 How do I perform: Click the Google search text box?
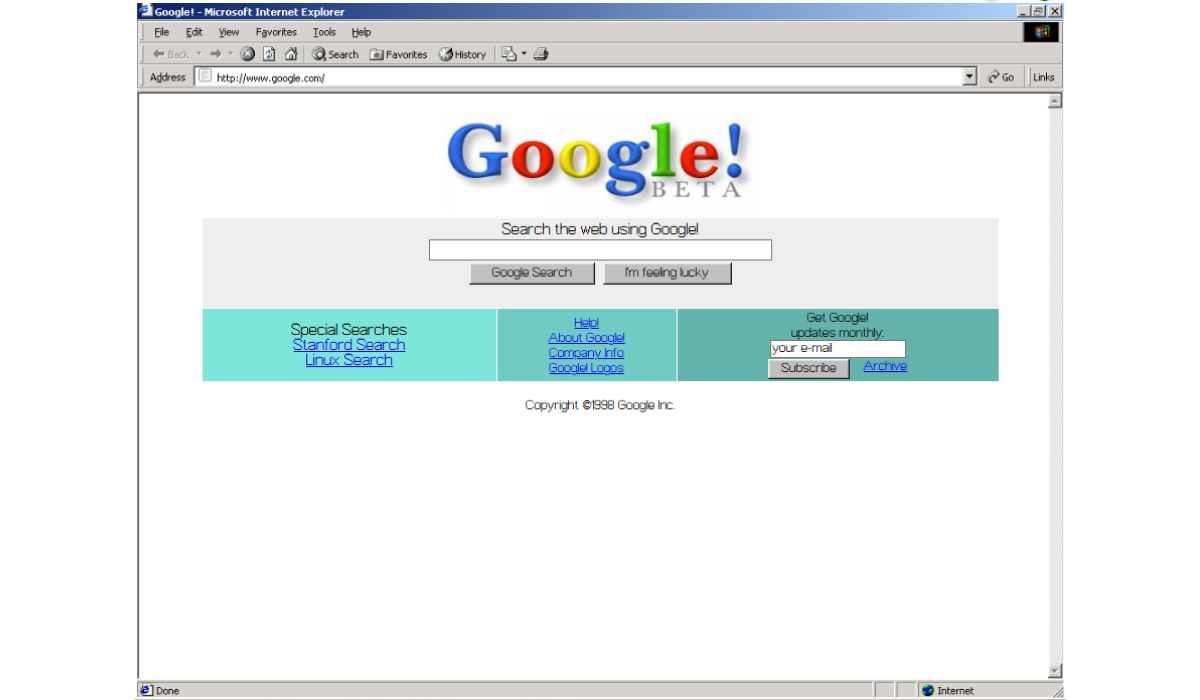pos(600,250)
